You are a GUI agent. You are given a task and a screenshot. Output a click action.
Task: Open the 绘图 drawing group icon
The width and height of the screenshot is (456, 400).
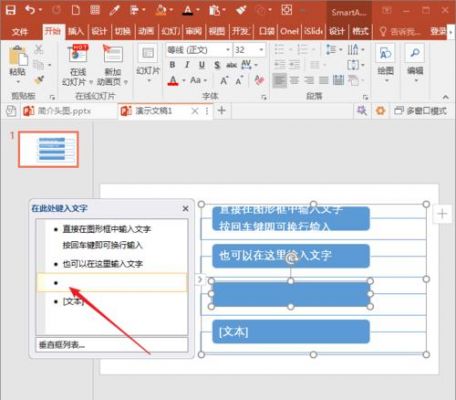click(x=385, y=53)
